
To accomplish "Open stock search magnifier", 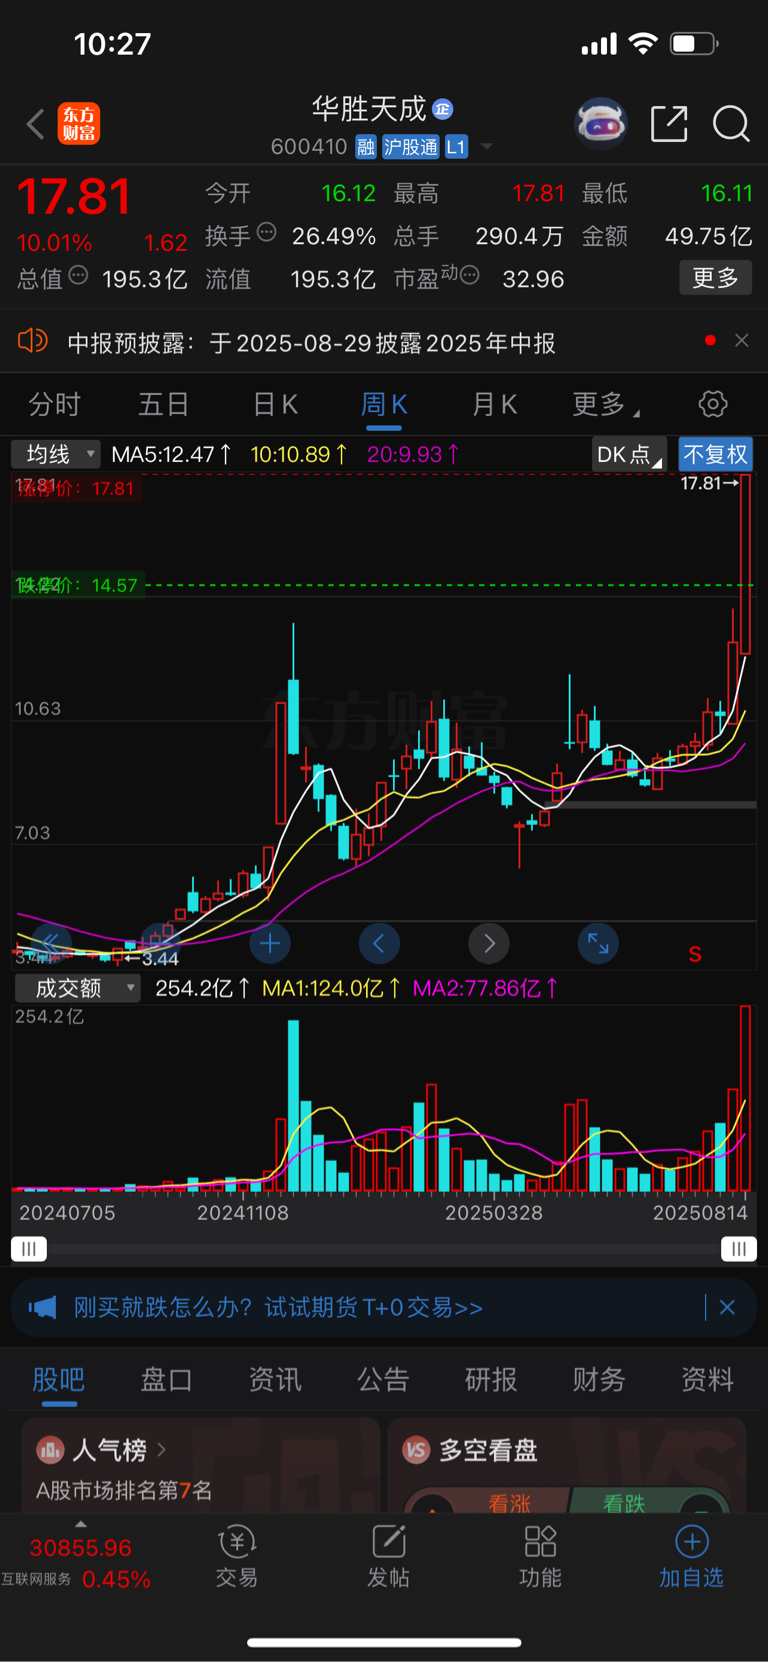I will point(731,124).
